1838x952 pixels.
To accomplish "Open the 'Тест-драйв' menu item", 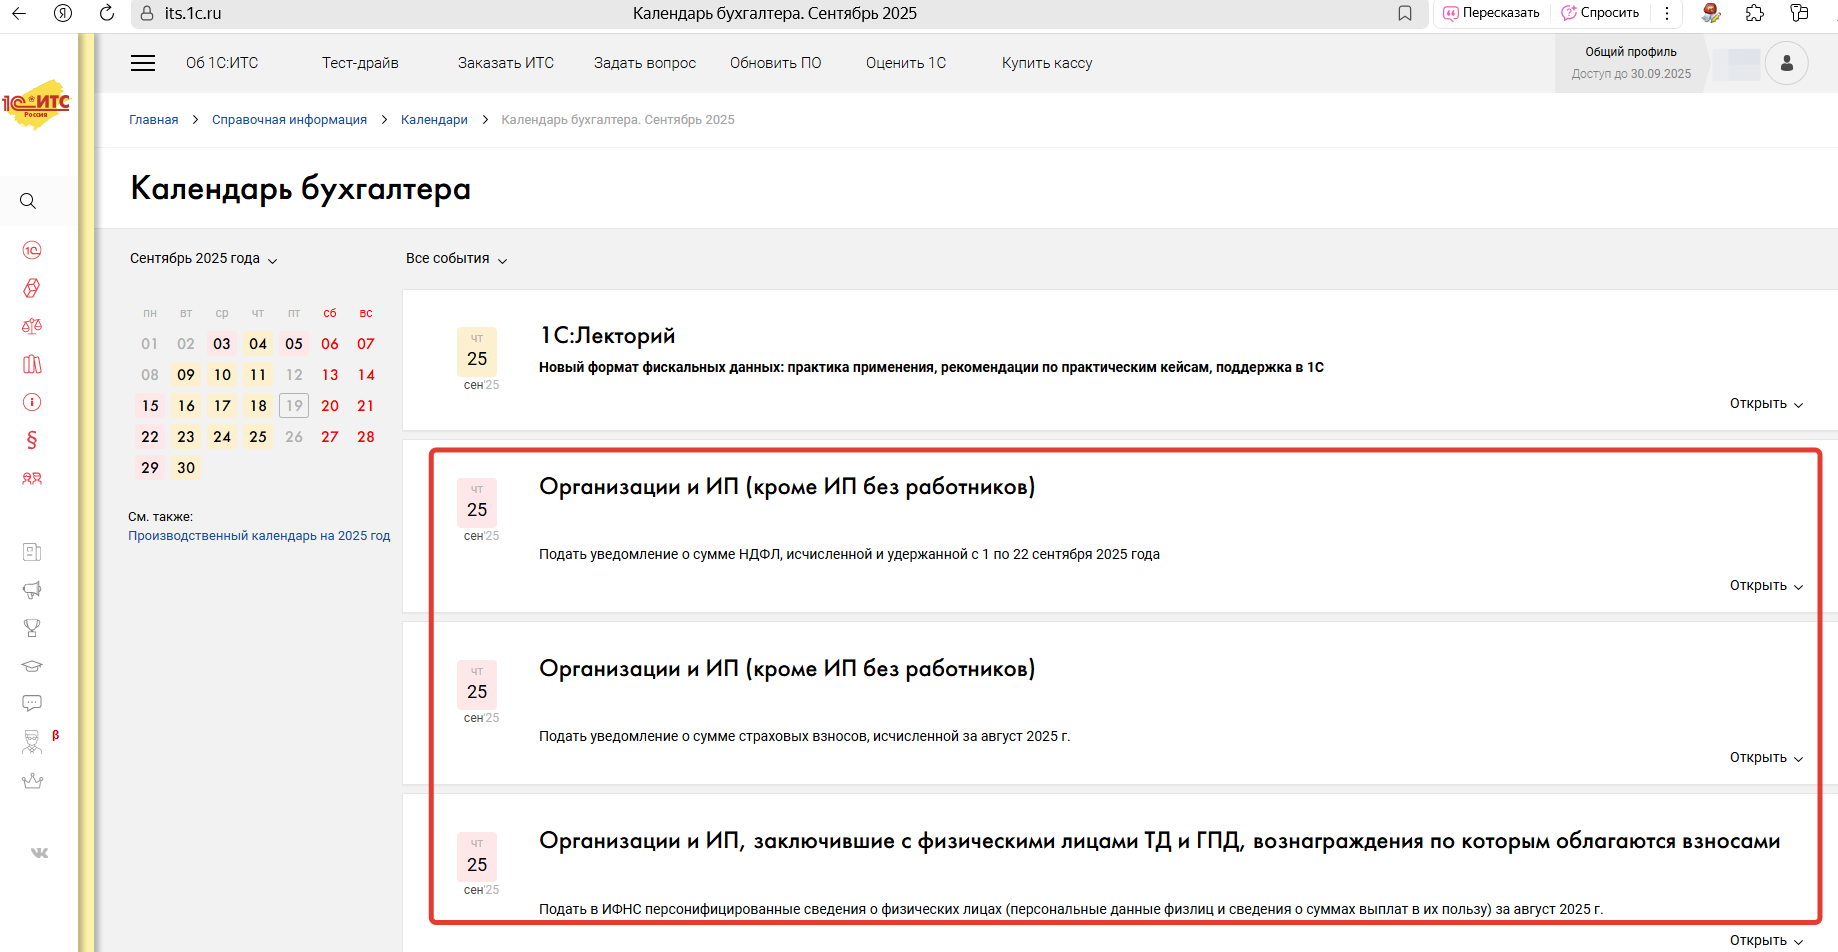I will coord(360,63).
